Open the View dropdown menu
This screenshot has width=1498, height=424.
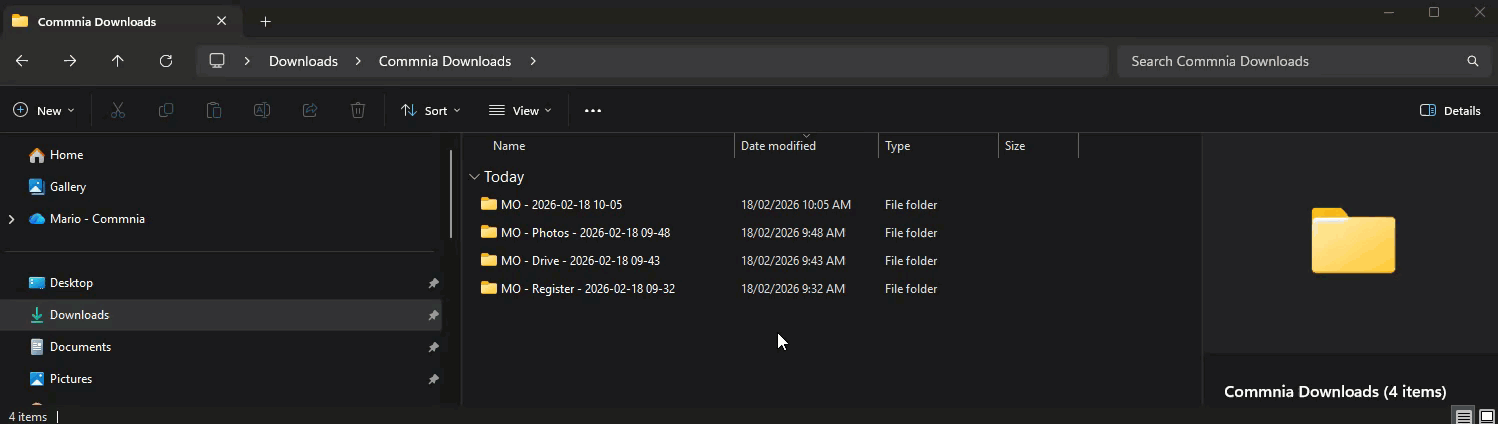[x=520, y=111]
